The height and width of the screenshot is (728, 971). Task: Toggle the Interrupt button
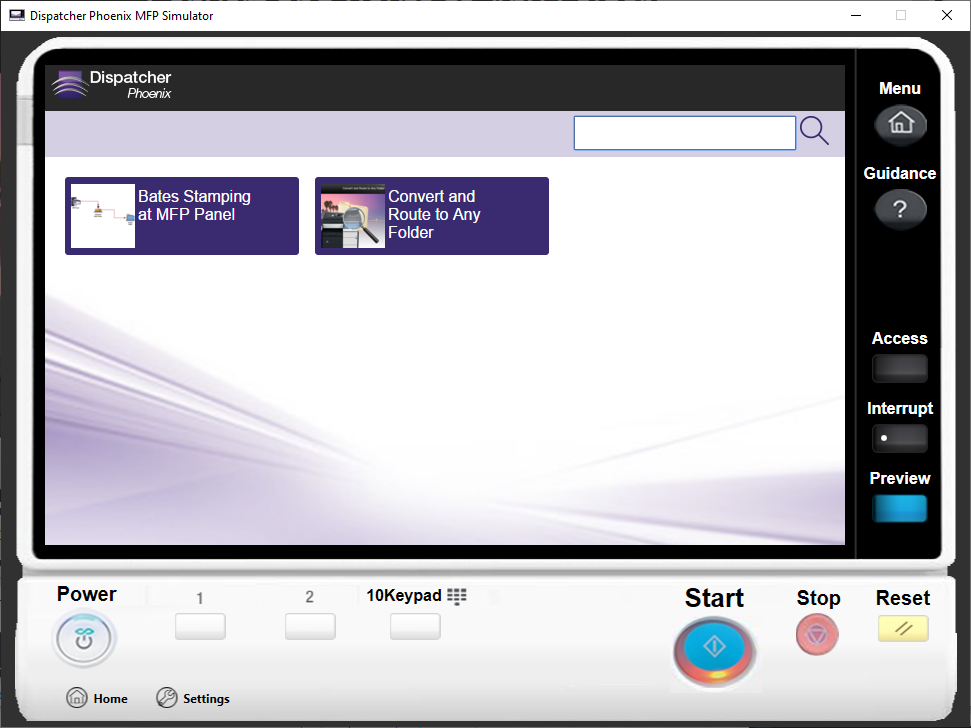click(900, 438)
